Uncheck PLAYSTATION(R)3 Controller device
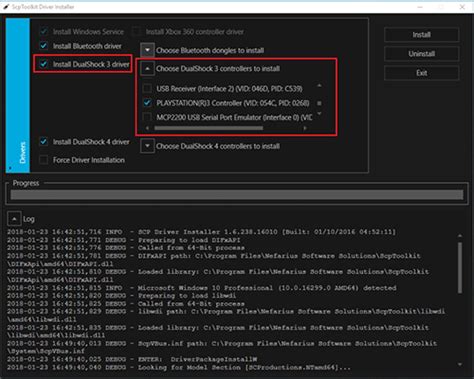This screenshot has width=474, height=379. tap(147, 103)
